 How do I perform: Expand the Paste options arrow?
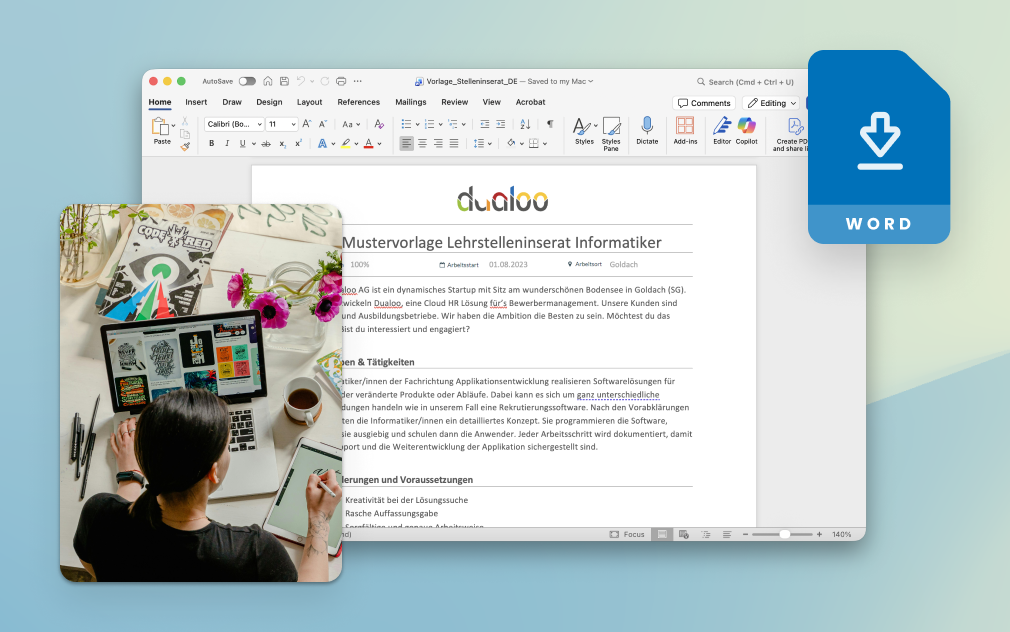click(x=173, y=126)
